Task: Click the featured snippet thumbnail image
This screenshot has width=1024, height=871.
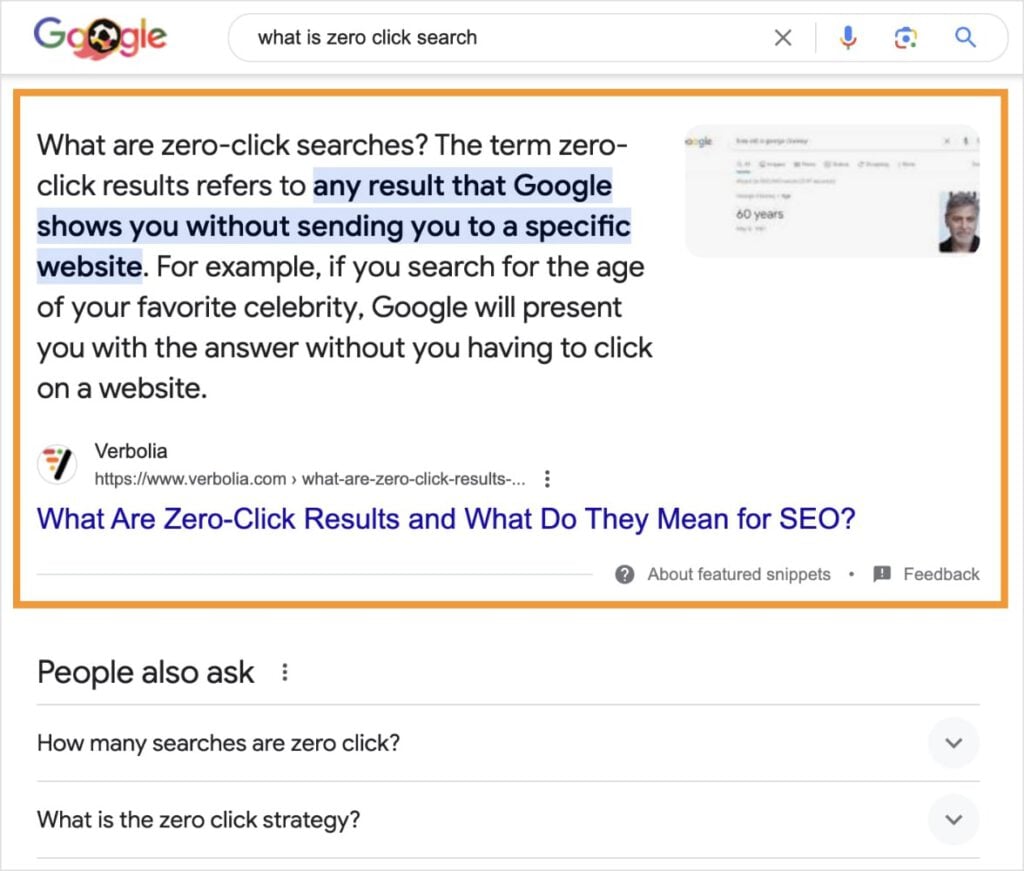Action: click(x=831, y=190)
